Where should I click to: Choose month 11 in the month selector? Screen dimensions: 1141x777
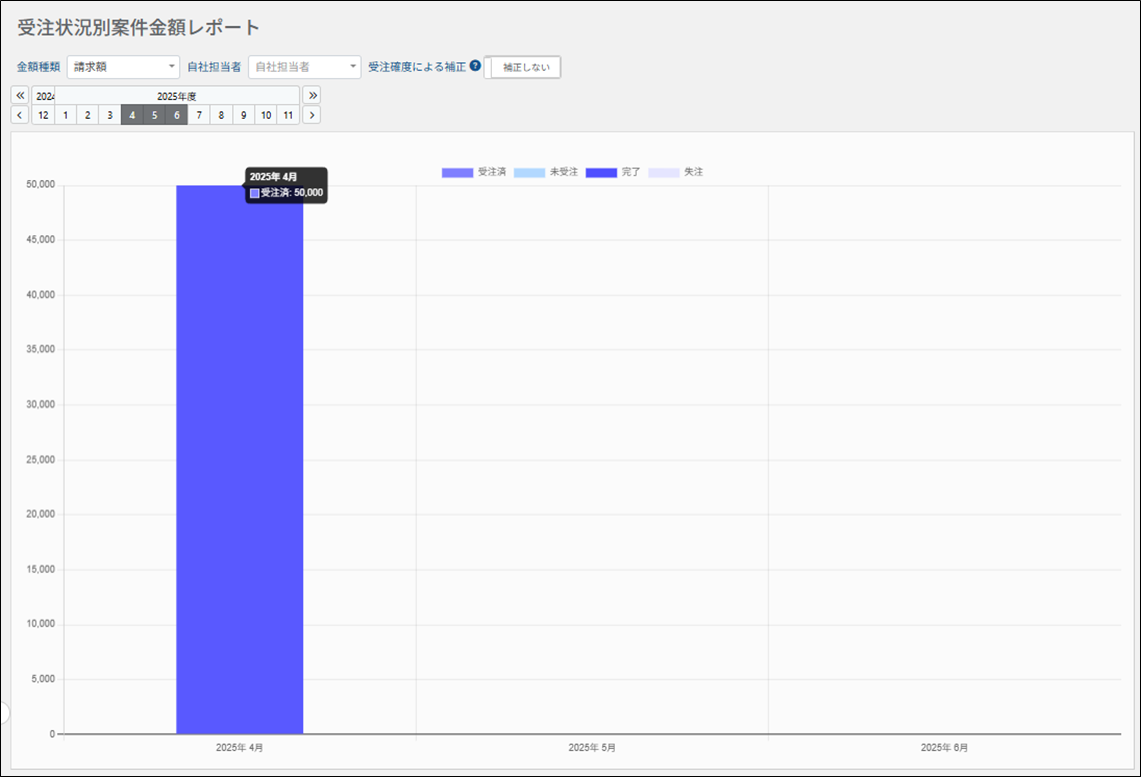pos(288,115)
